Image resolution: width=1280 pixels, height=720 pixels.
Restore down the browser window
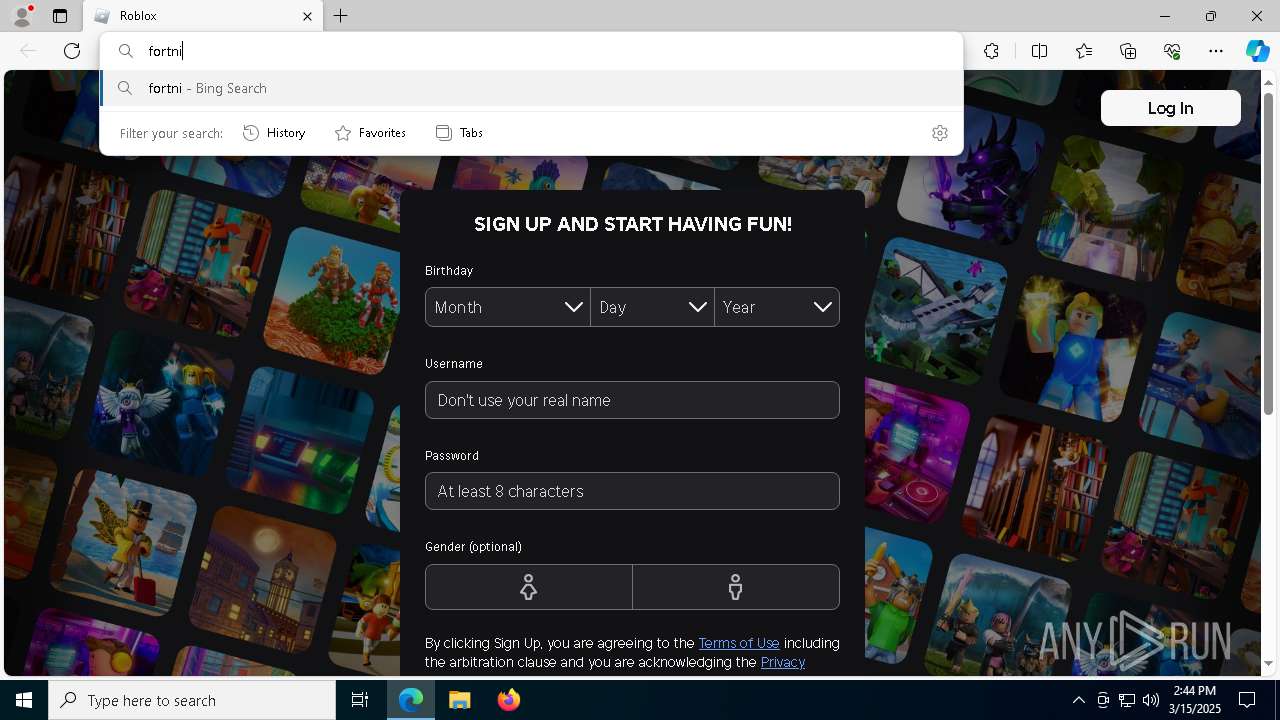pyautogui.click(x=1211, y=16)
